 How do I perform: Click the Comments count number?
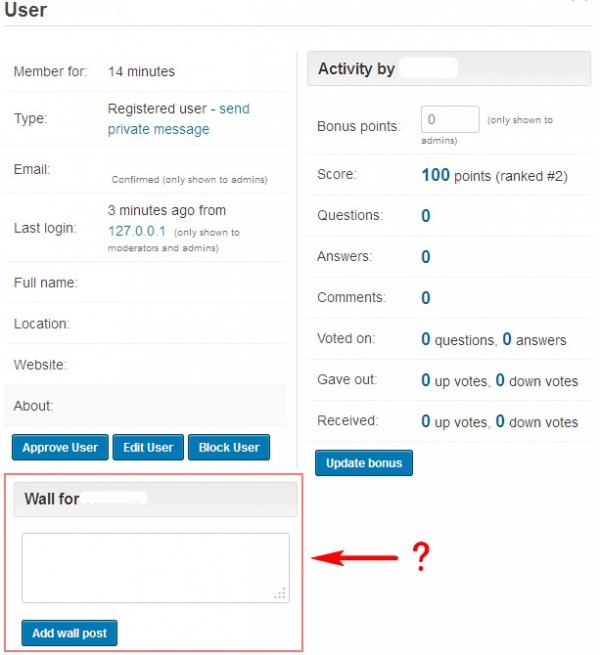[x=426, y=298]
